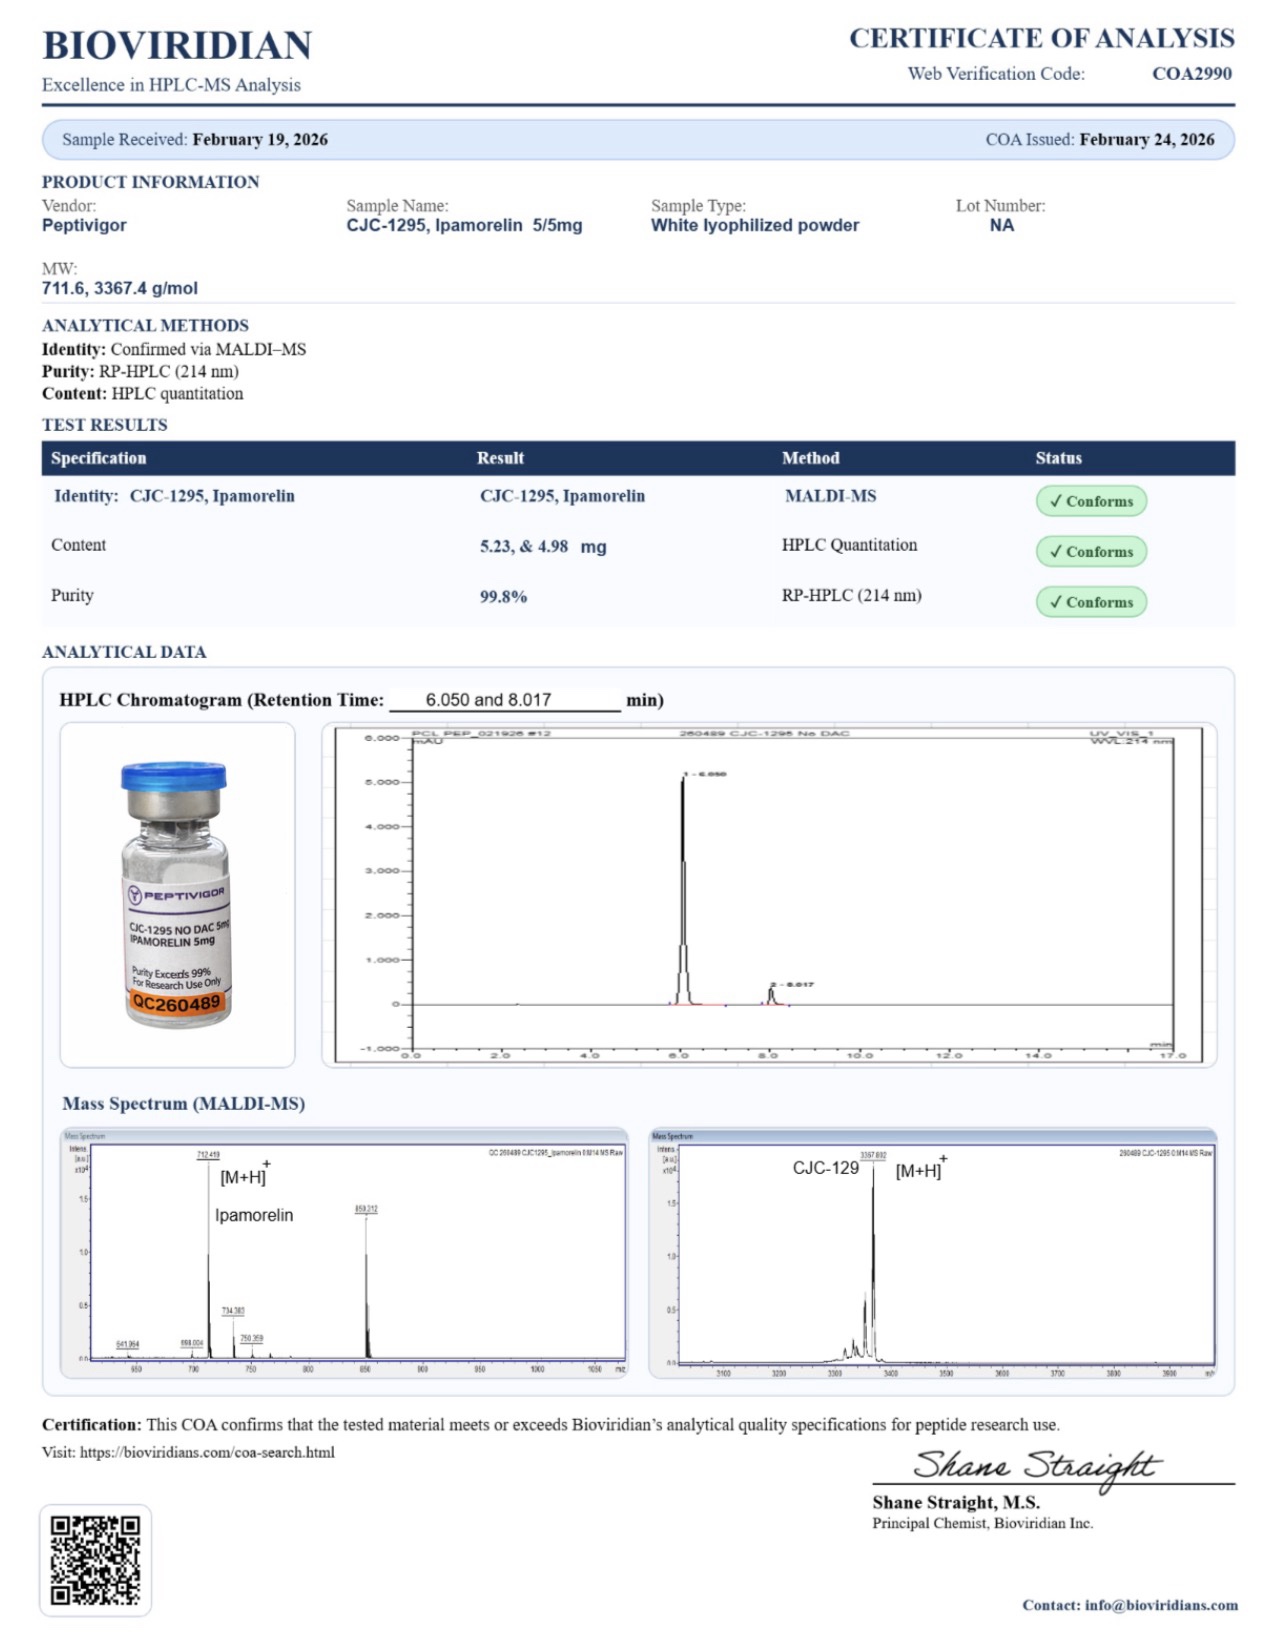The width and height of the screenshot is (1267, 1639).
Task: Click the Specification column header
Action: pos(98,458)
